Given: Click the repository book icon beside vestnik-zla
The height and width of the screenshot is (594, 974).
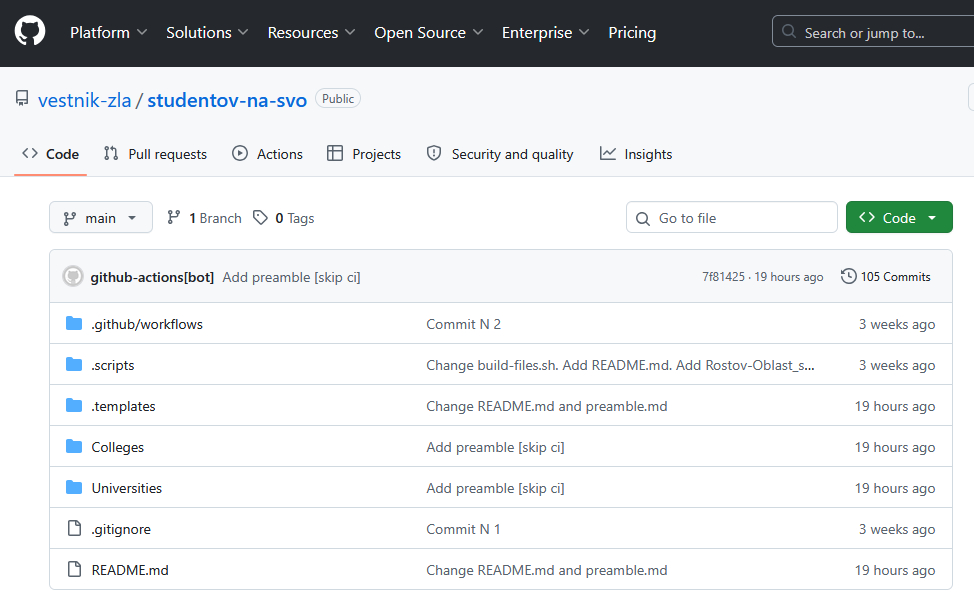Looking at the screenshot, I should click(x=22, y=98).
